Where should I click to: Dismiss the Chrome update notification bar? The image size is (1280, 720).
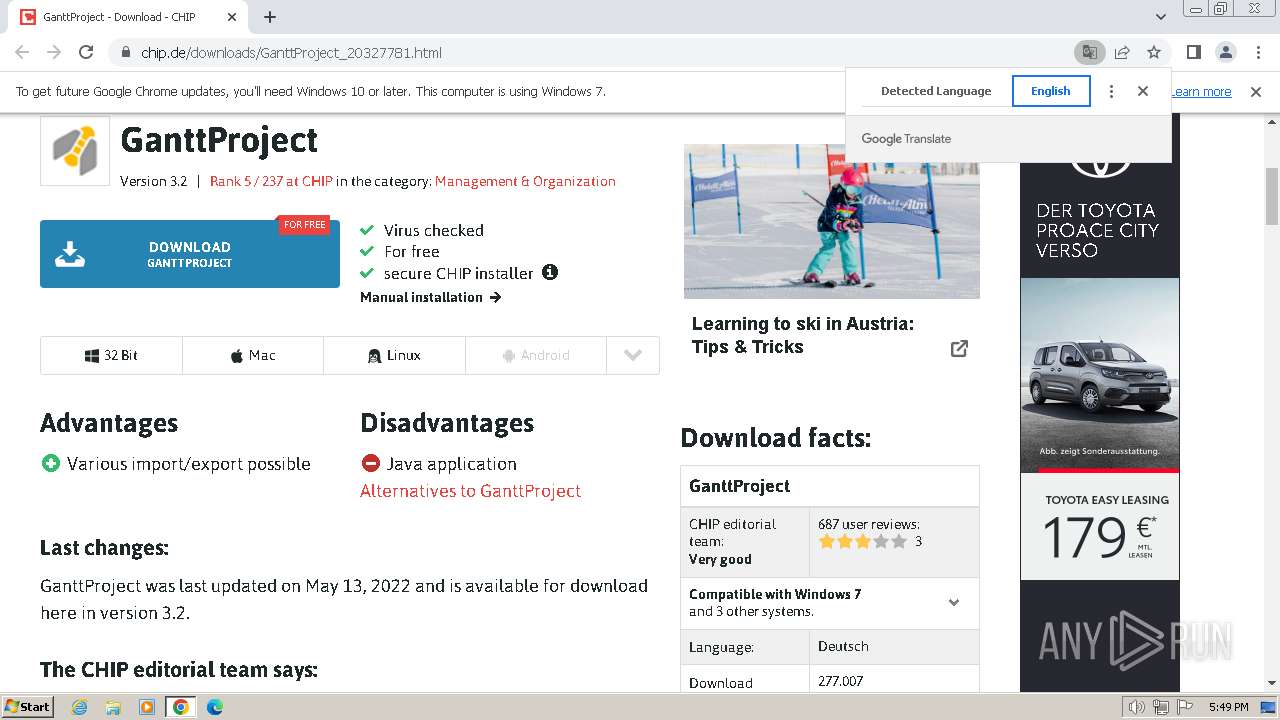pyautogui.click(x=1256, y=92)
